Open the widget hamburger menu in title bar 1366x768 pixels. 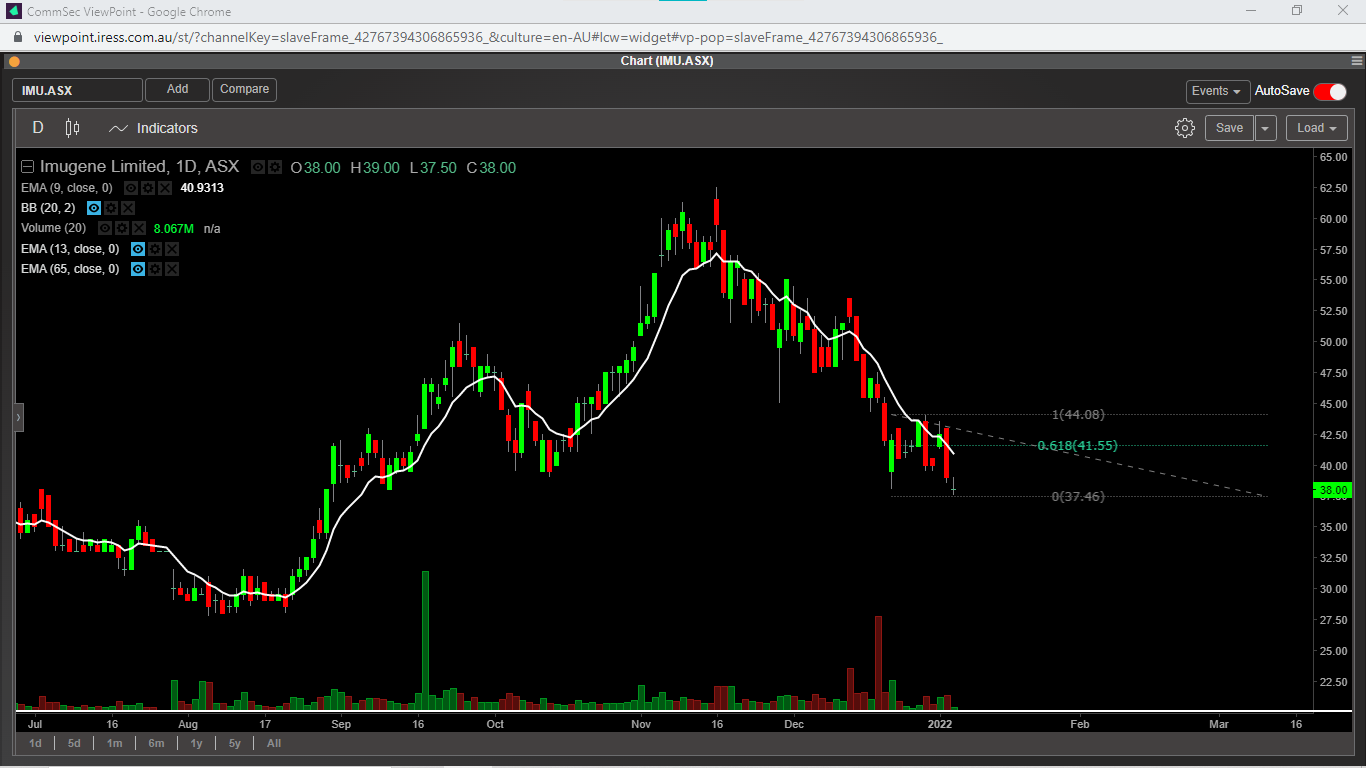[1357, 61]
